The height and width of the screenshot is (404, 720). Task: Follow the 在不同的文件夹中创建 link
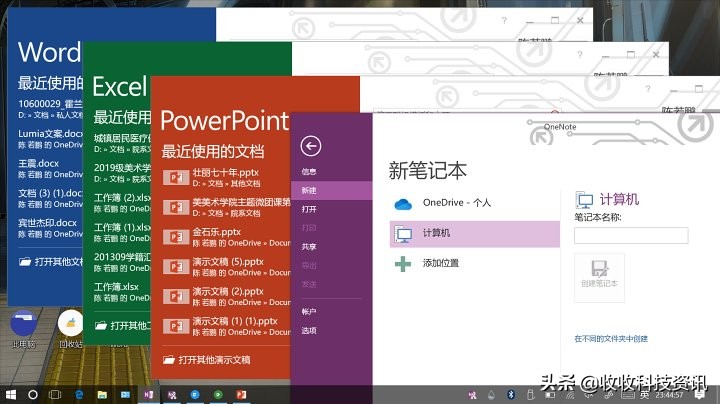[611, 339]
